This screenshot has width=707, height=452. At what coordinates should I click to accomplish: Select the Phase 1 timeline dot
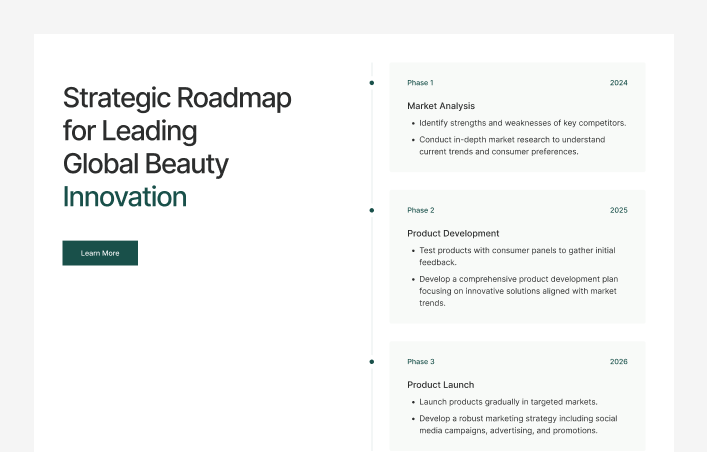click(x=372, y=83)
